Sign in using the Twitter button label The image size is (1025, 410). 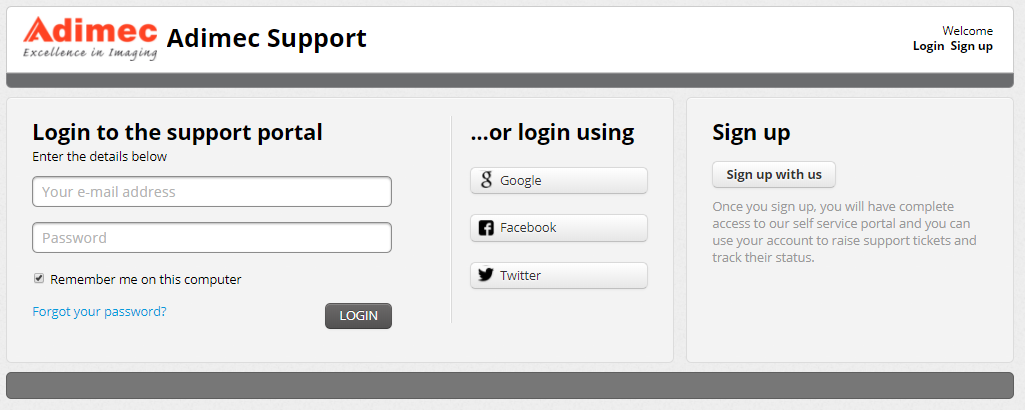[x=520, y=276]
